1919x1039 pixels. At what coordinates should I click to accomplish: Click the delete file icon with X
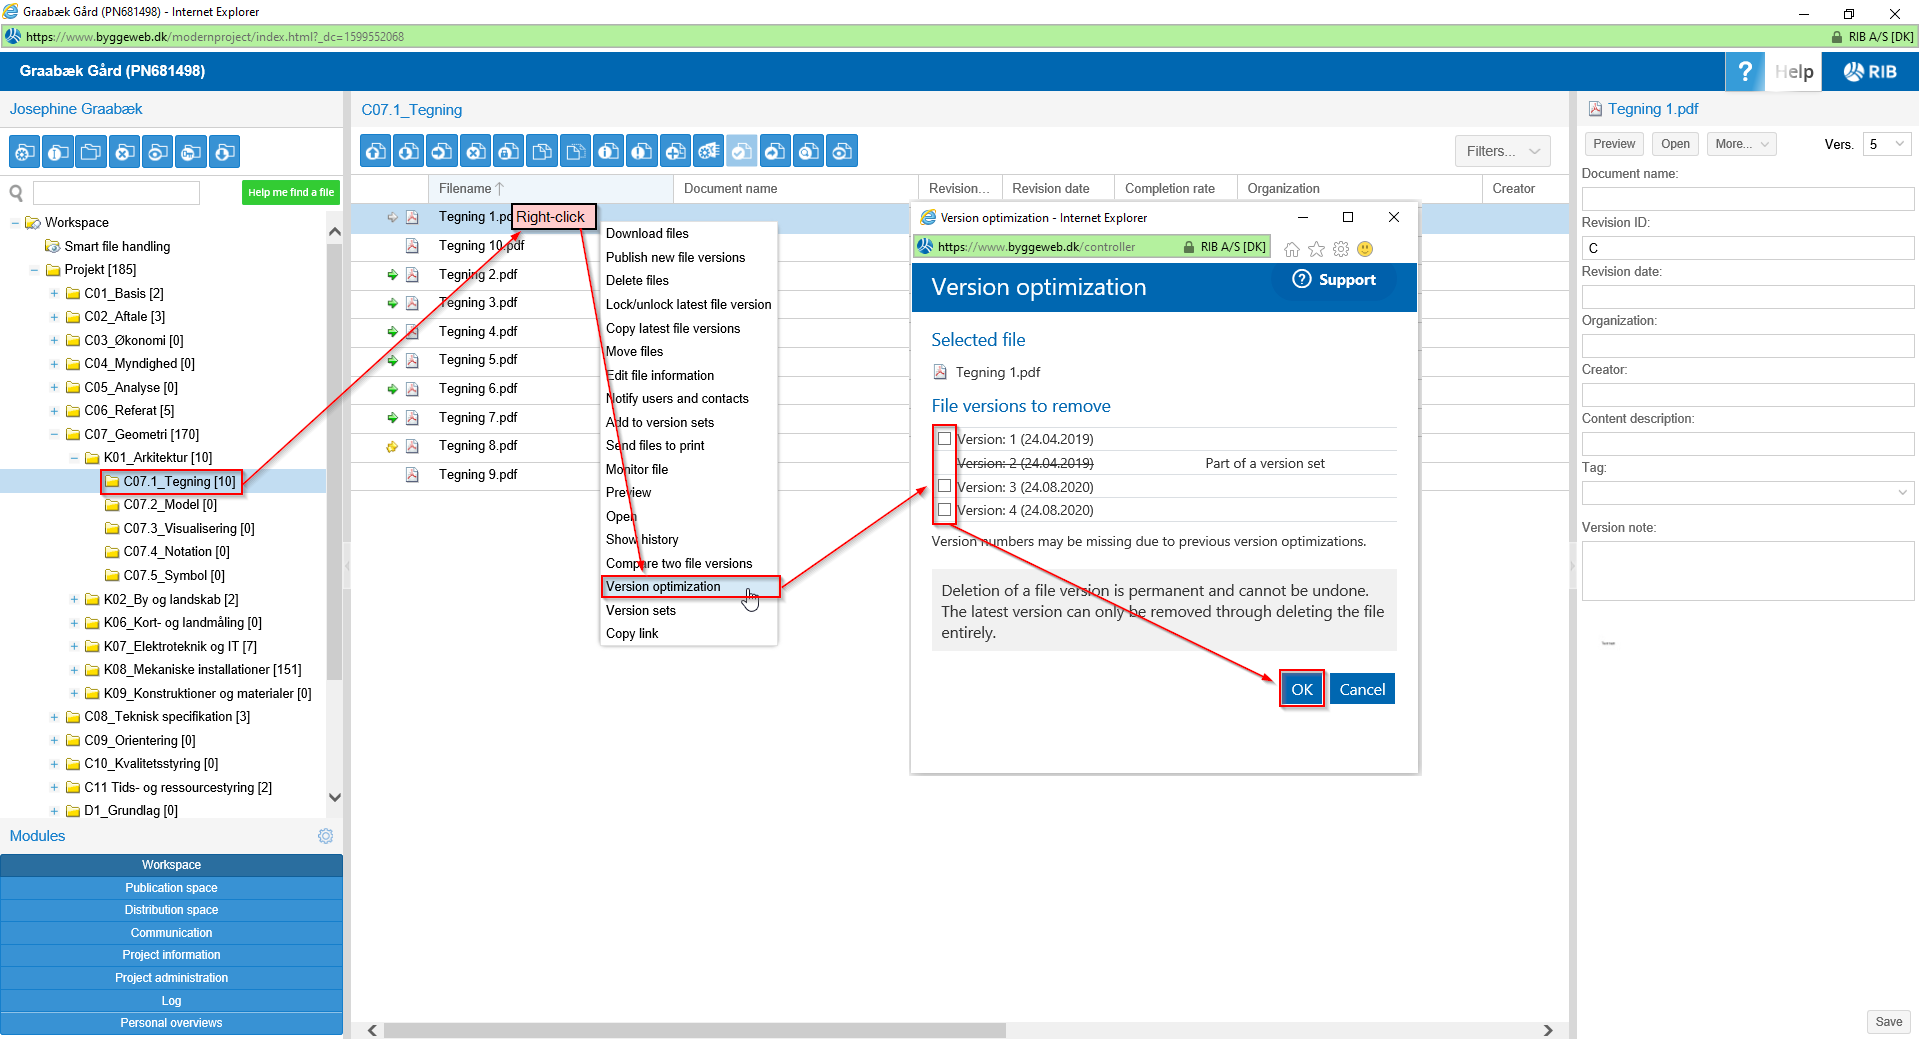point(476,152)
